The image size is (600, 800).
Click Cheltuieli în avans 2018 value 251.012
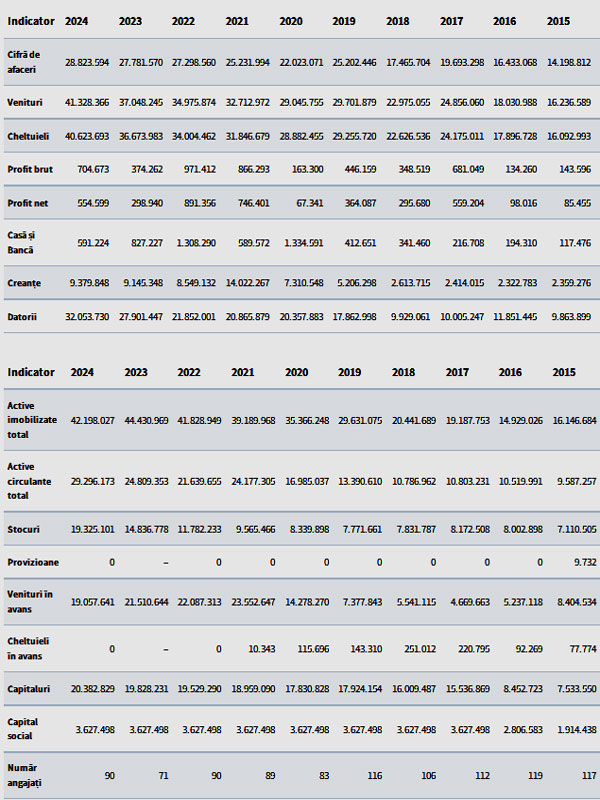coord(420,649)
